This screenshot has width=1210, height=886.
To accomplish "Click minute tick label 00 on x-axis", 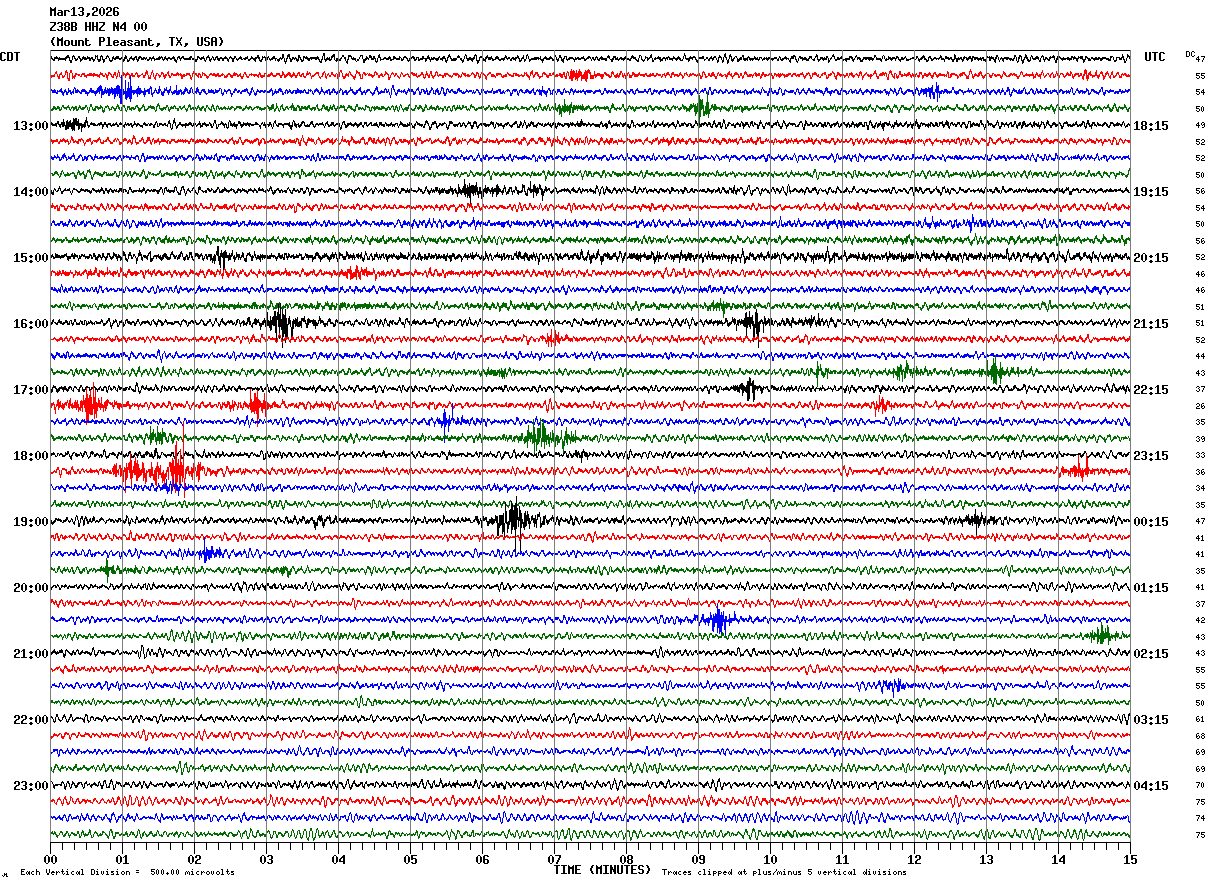I will [x=50, y=859].
